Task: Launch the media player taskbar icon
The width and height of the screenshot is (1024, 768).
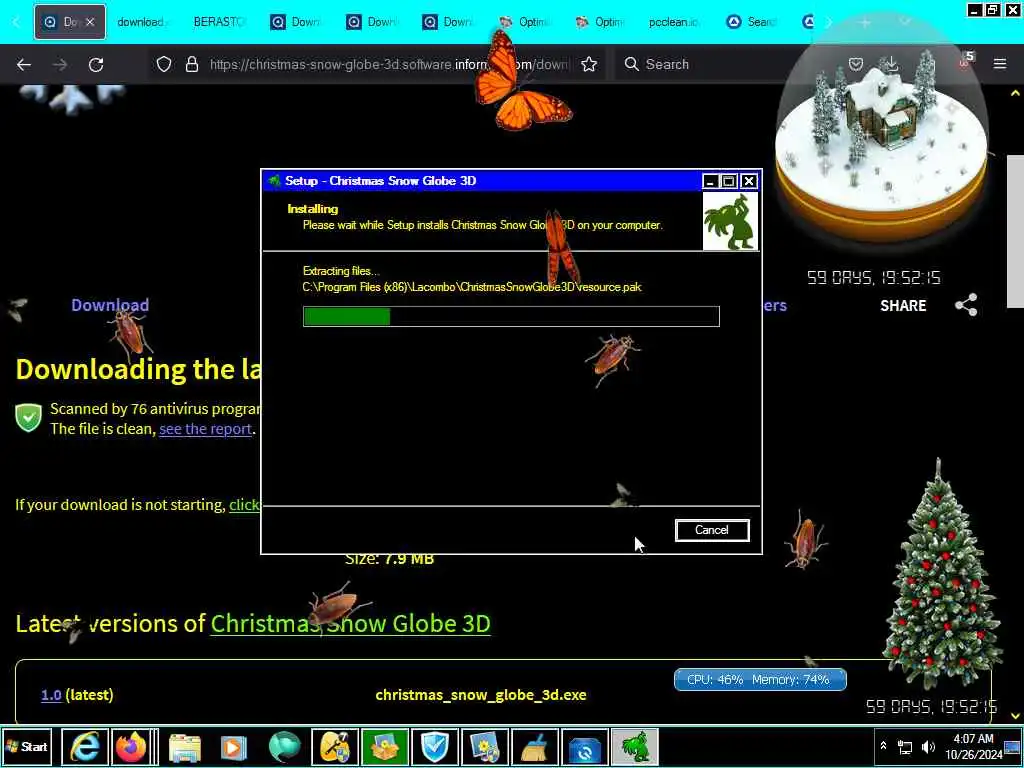Action: pyautogui.click(x=234, y=746)
